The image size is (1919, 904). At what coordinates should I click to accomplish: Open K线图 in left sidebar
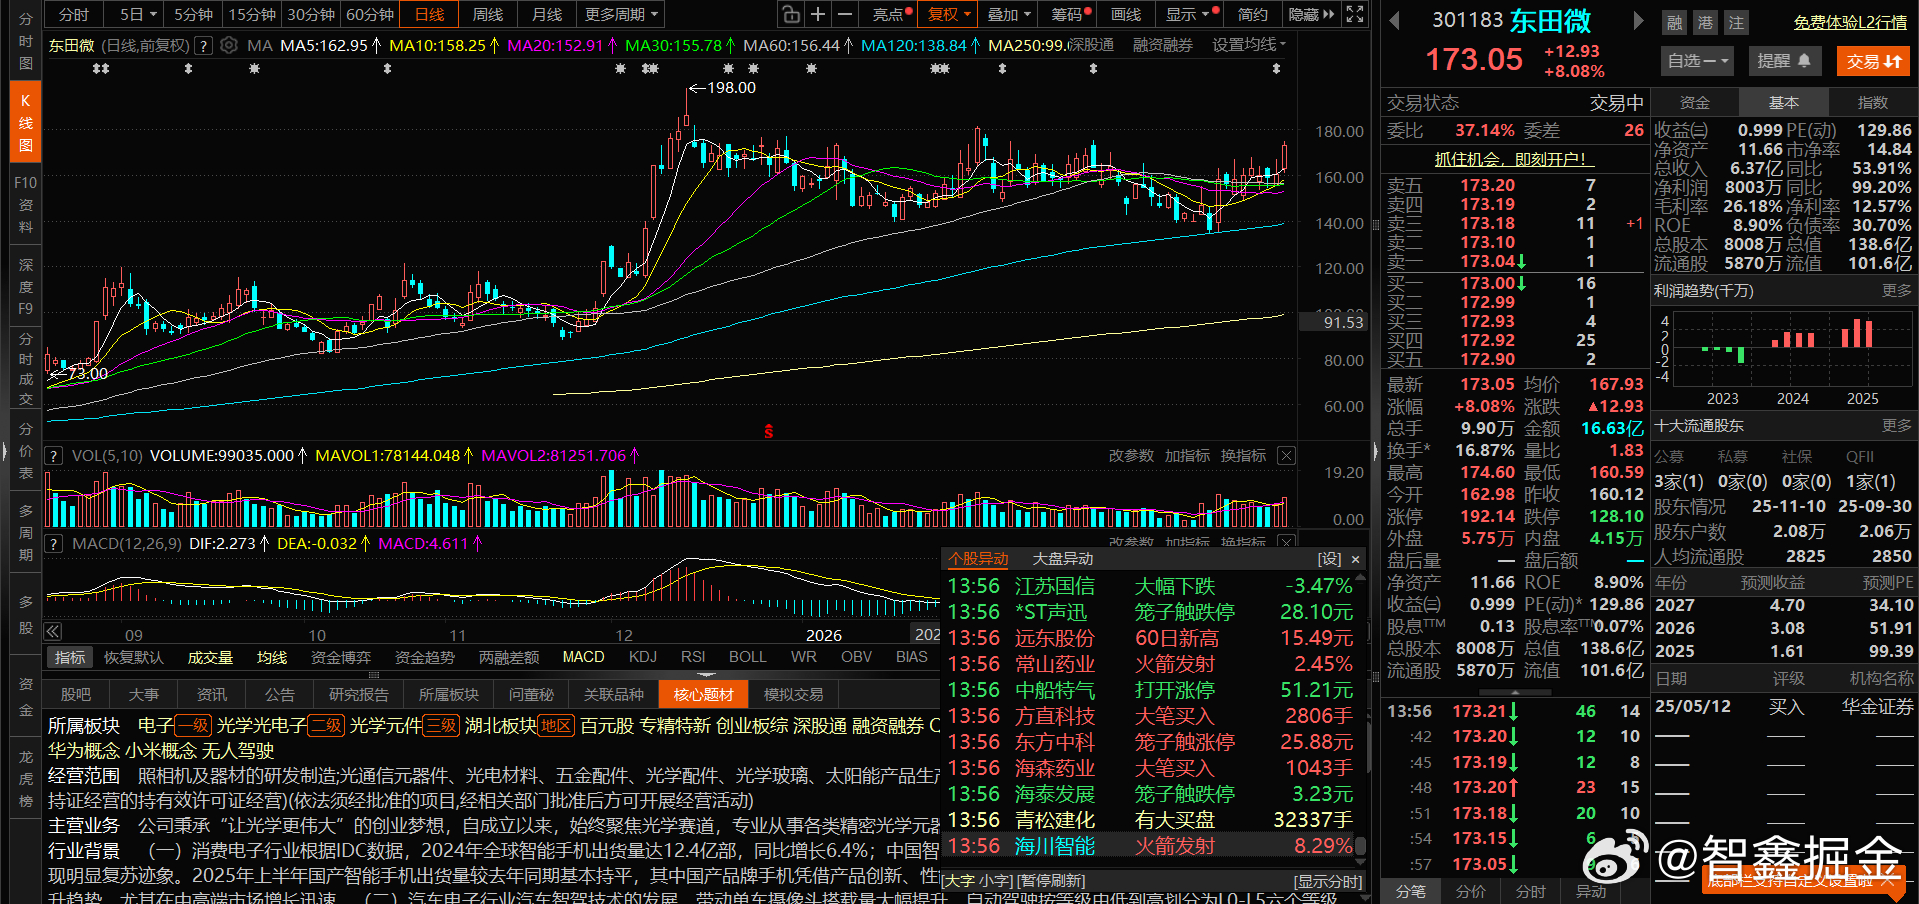click(25, 123)
